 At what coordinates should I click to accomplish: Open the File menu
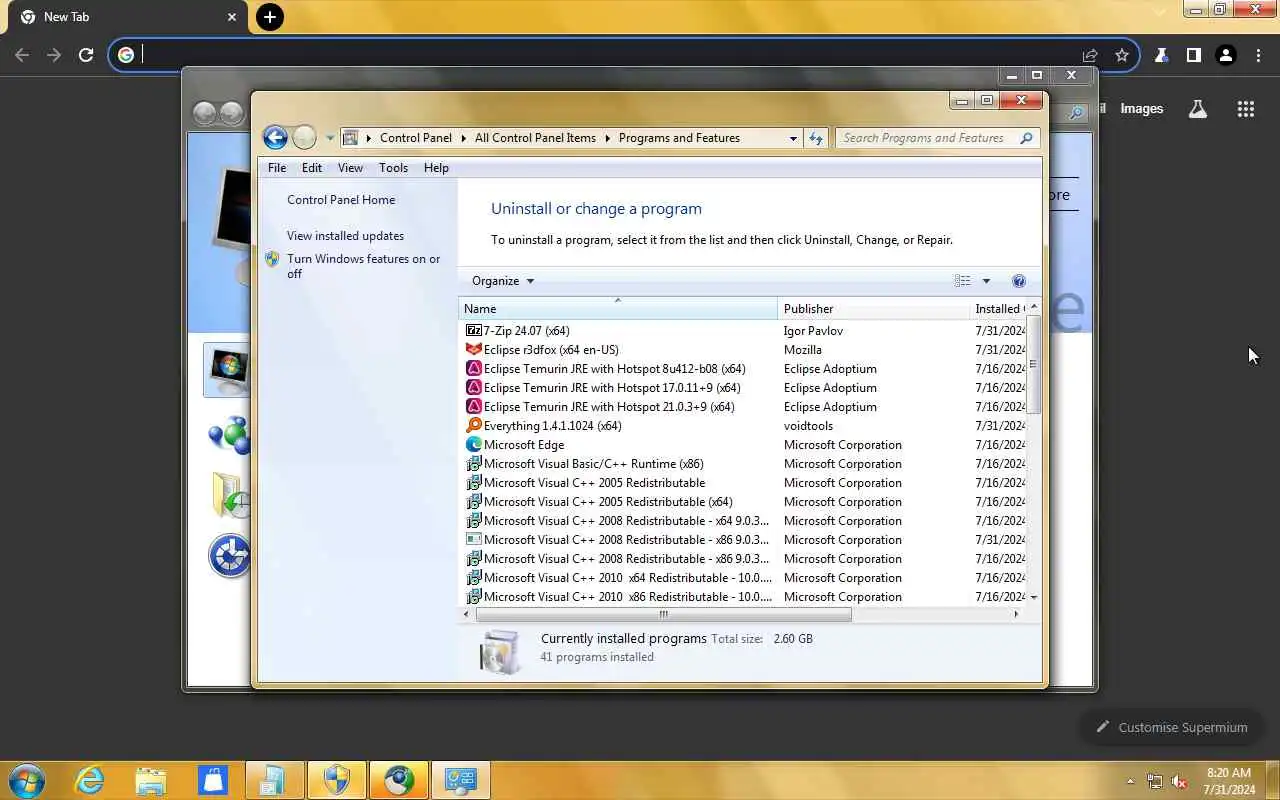(277, 168)
